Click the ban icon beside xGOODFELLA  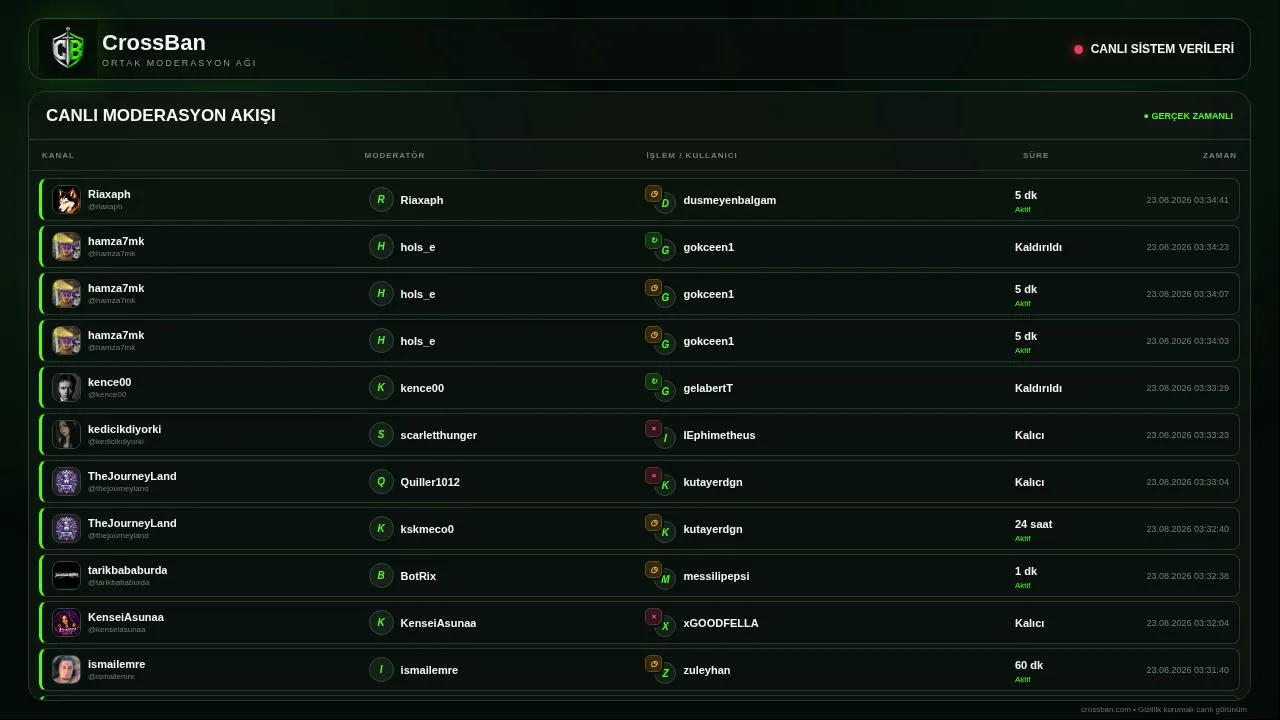click(x=653, y=617)
